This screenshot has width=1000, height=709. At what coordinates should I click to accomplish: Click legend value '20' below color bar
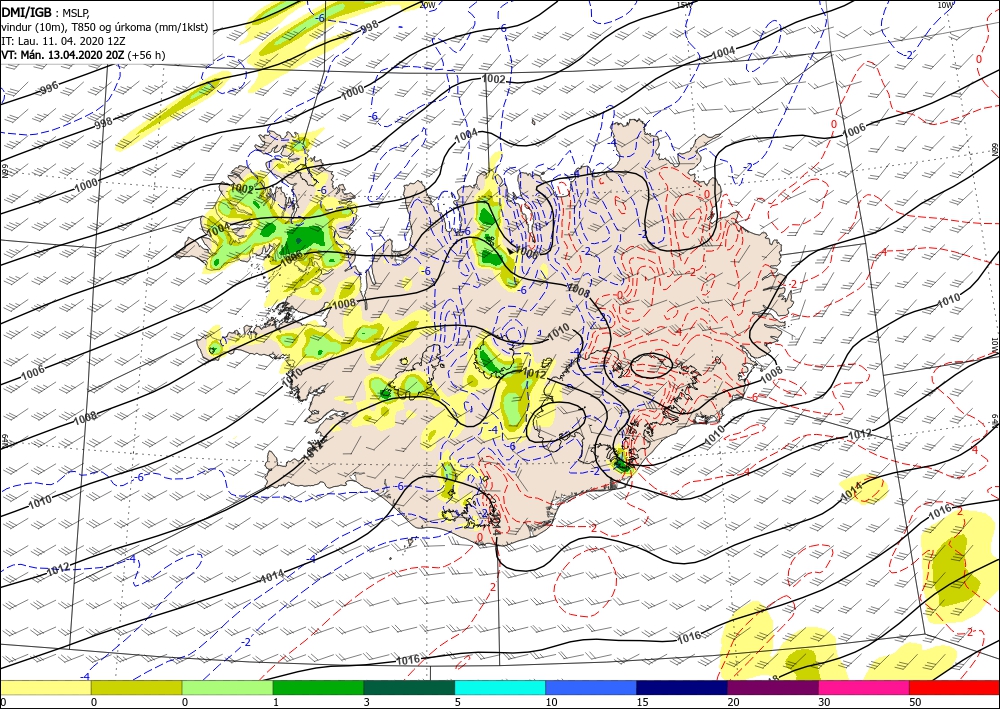[x=733, y=702]
